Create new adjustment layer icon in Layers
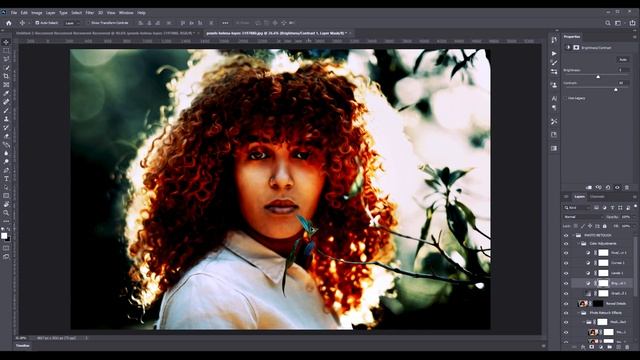The width and height of the screenshot is (640, 360). pyautogui.click(x=600, y=347)
